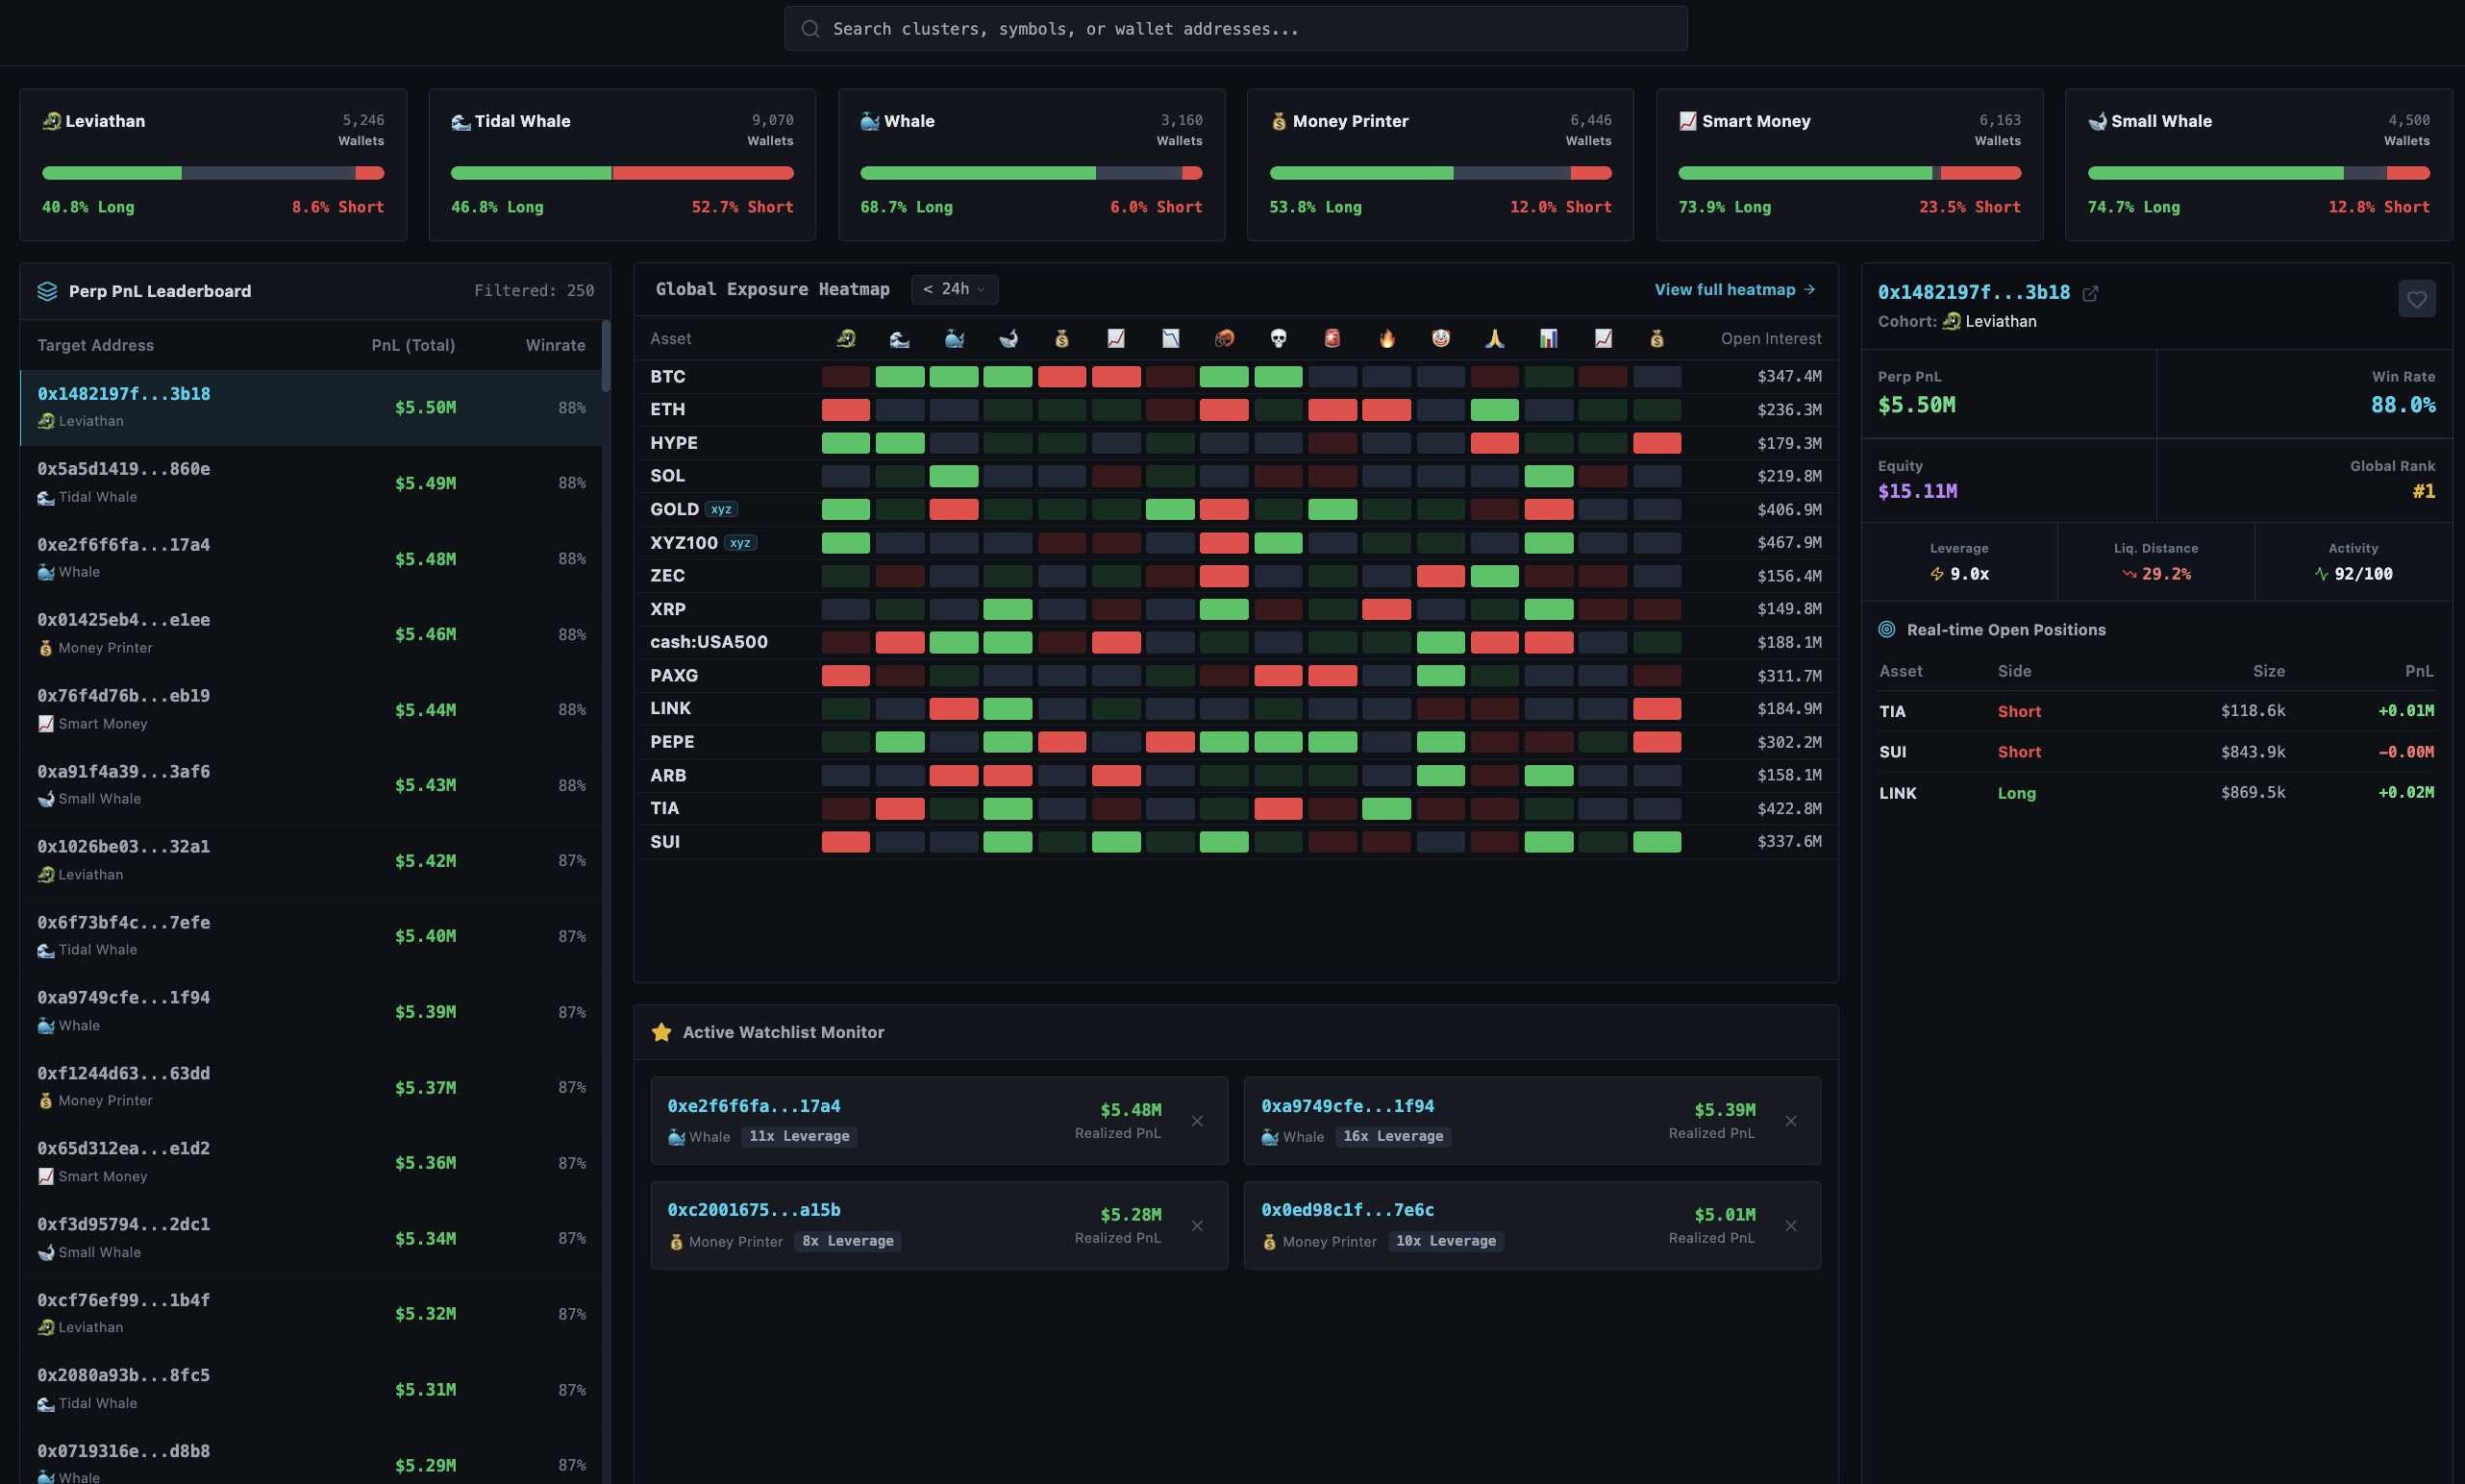Click the shrimp icon heatmap column header
Viewport: 2465px width, 1484px height.
(1224, 339)
